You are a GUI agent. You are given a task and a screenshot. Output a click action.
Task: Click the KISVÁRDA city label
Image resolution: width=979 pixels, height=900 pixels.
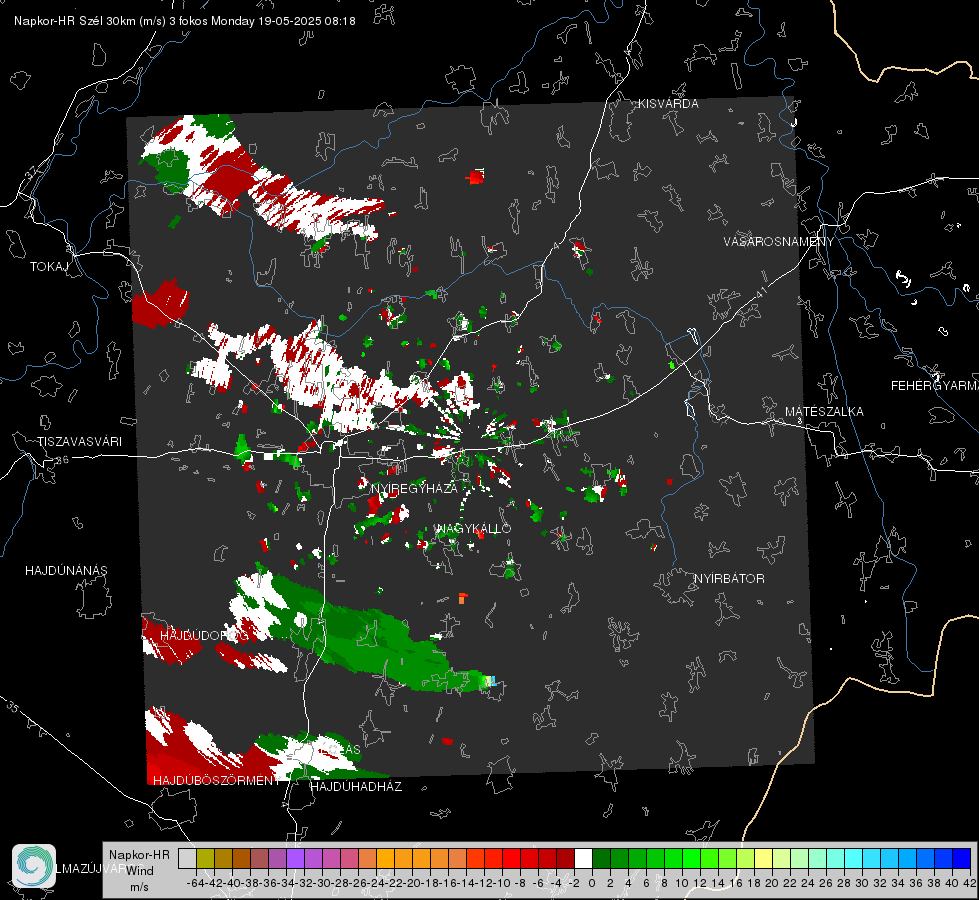tap(667, 104)
